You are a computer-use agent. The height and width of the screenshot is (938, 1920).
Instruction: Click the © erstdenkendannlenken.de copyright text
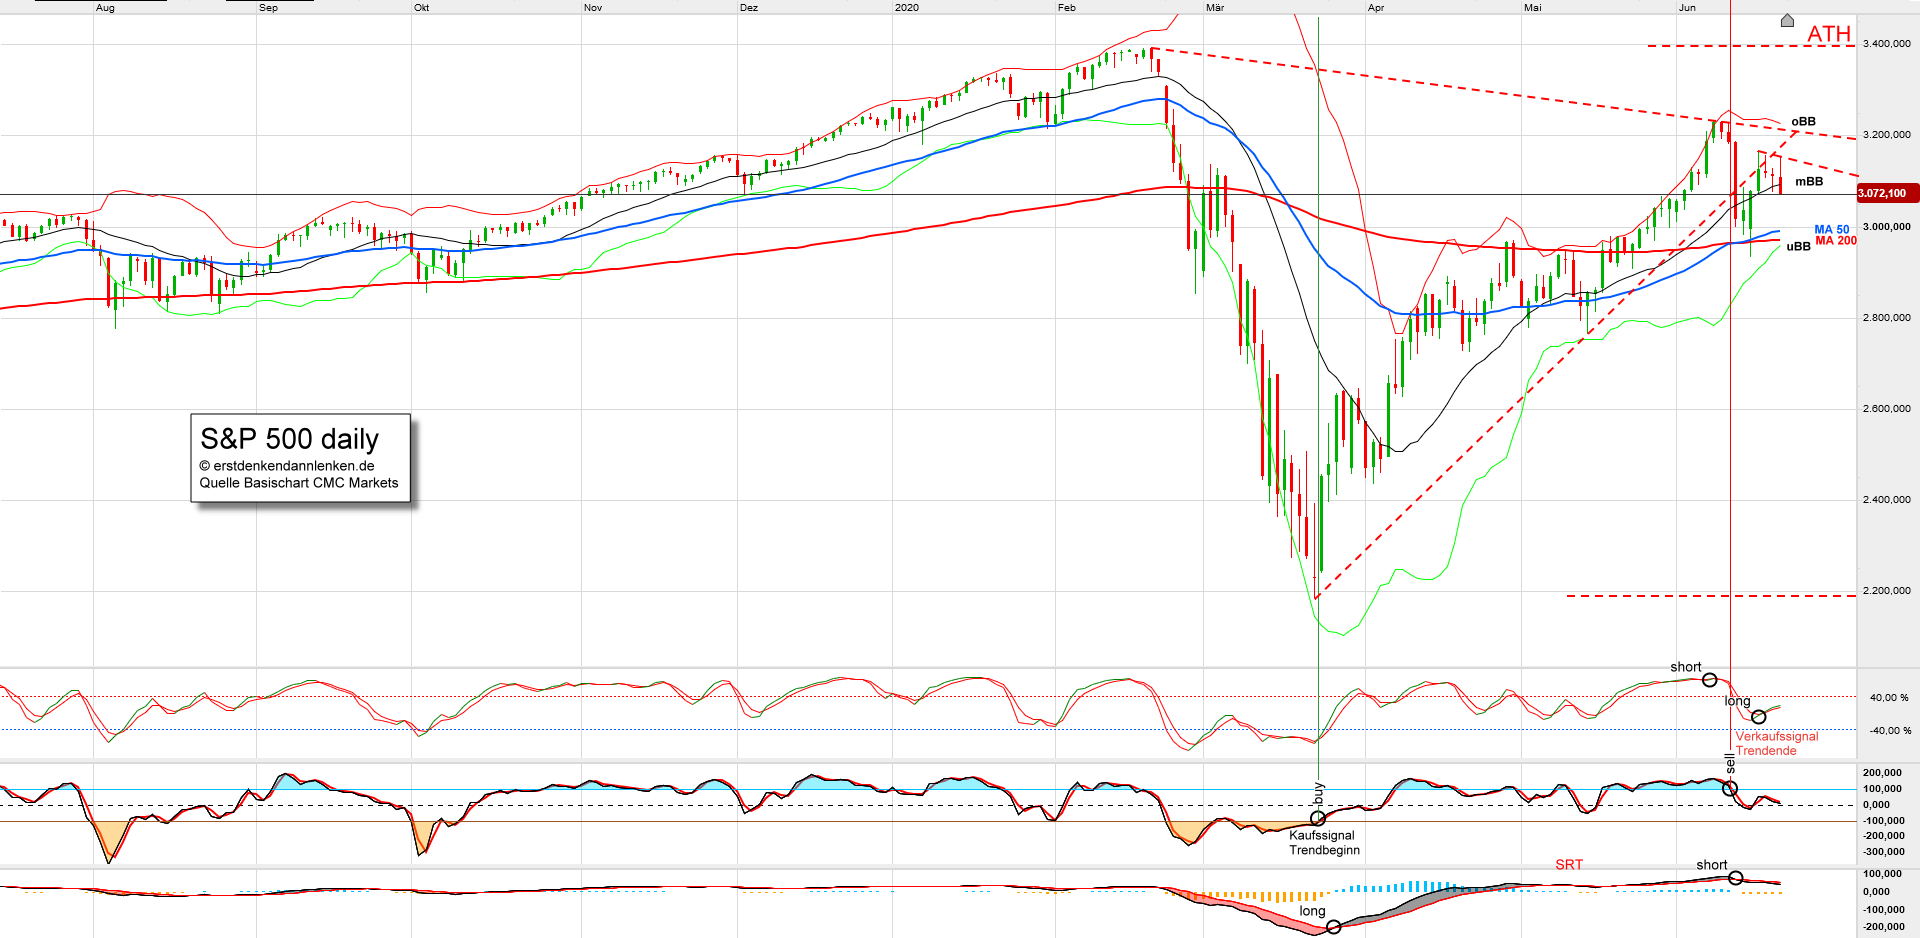(x=287, y=466)
